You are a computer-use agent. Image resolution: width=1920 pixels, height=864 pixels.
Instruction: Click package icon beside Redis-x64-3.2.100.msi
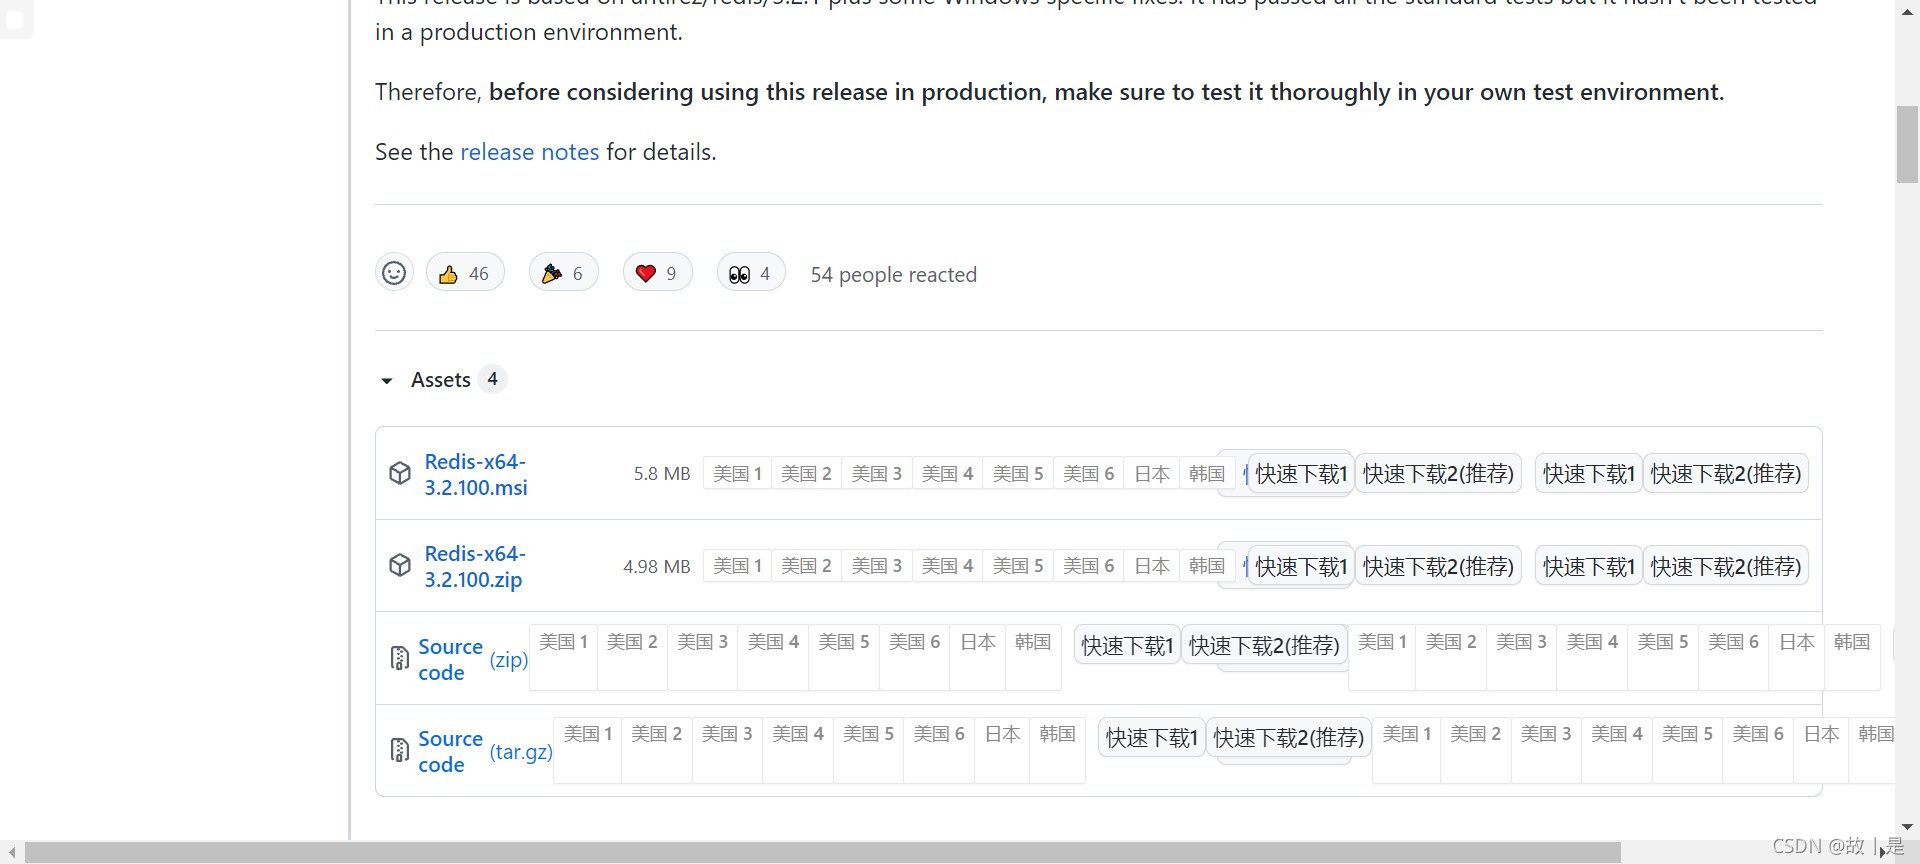[x=400, y=474]
